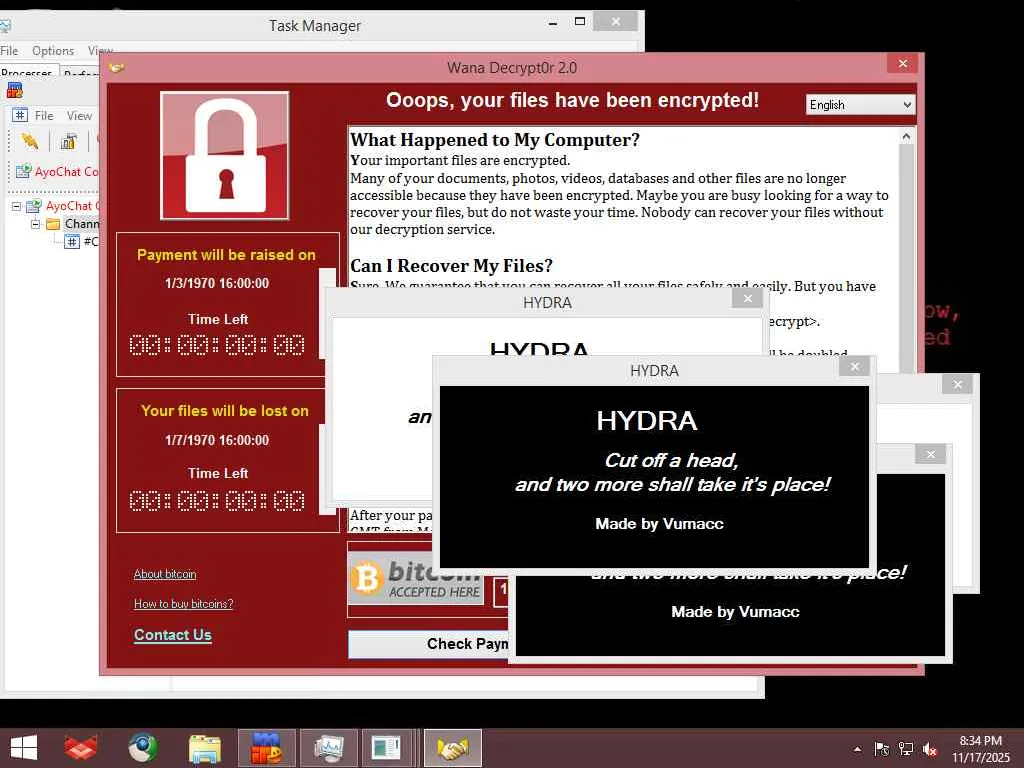Click the date 1/3/1970 16:00:00
This screenshot has height=768, width=1024.
click(x=217, y=283)
